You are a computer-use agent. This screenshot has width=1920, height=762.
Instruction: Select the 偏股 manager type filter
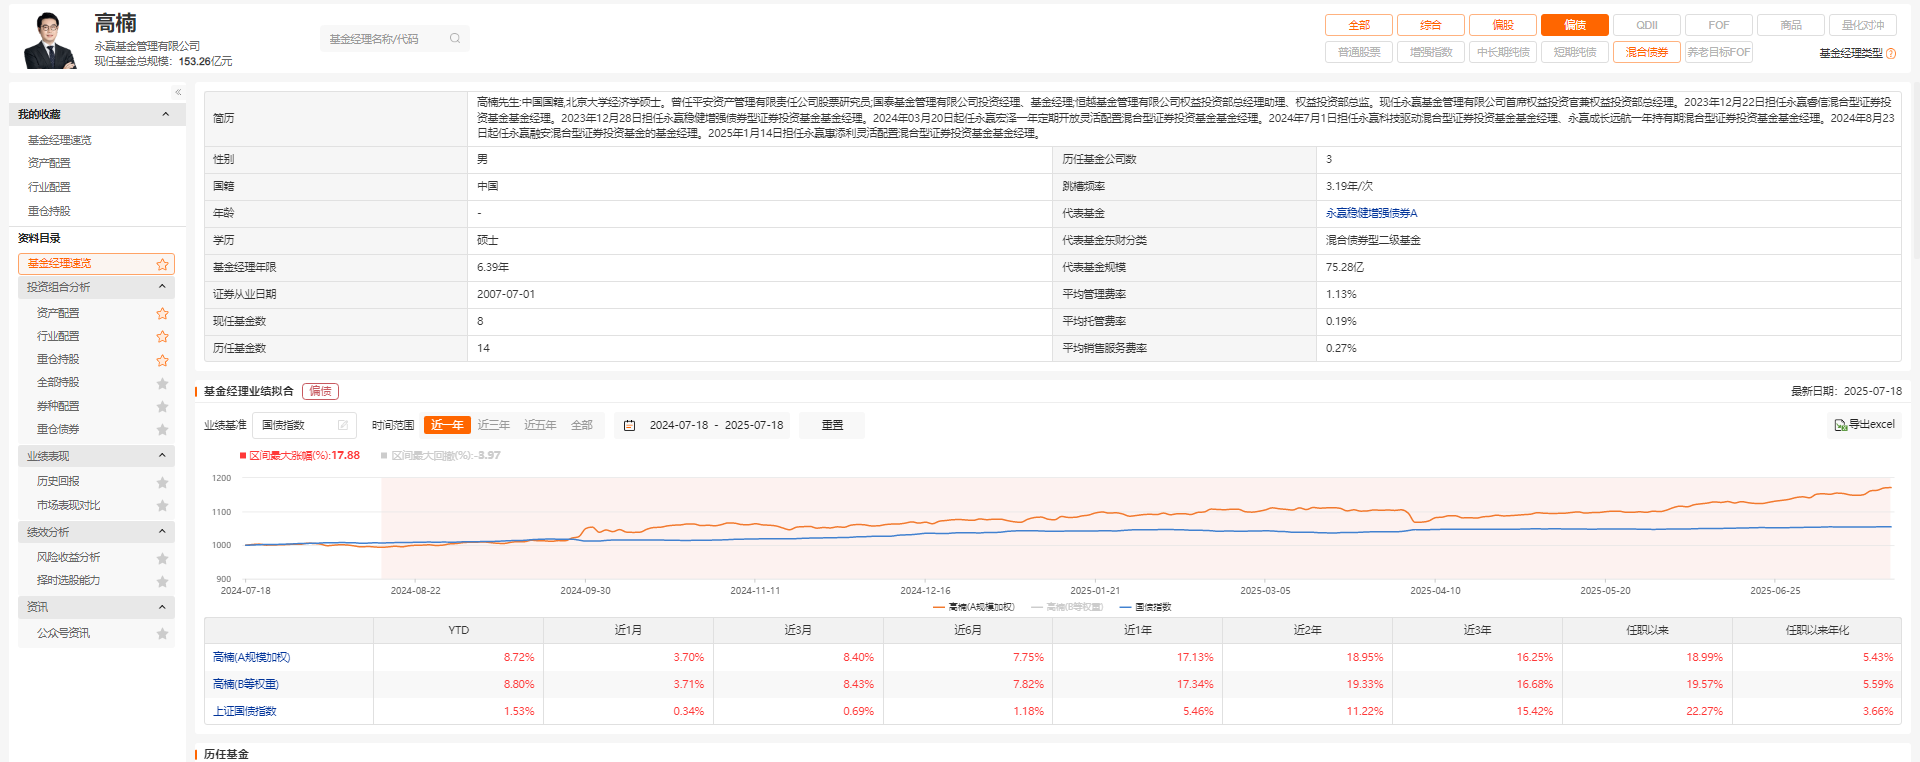tap(1503, 25)
